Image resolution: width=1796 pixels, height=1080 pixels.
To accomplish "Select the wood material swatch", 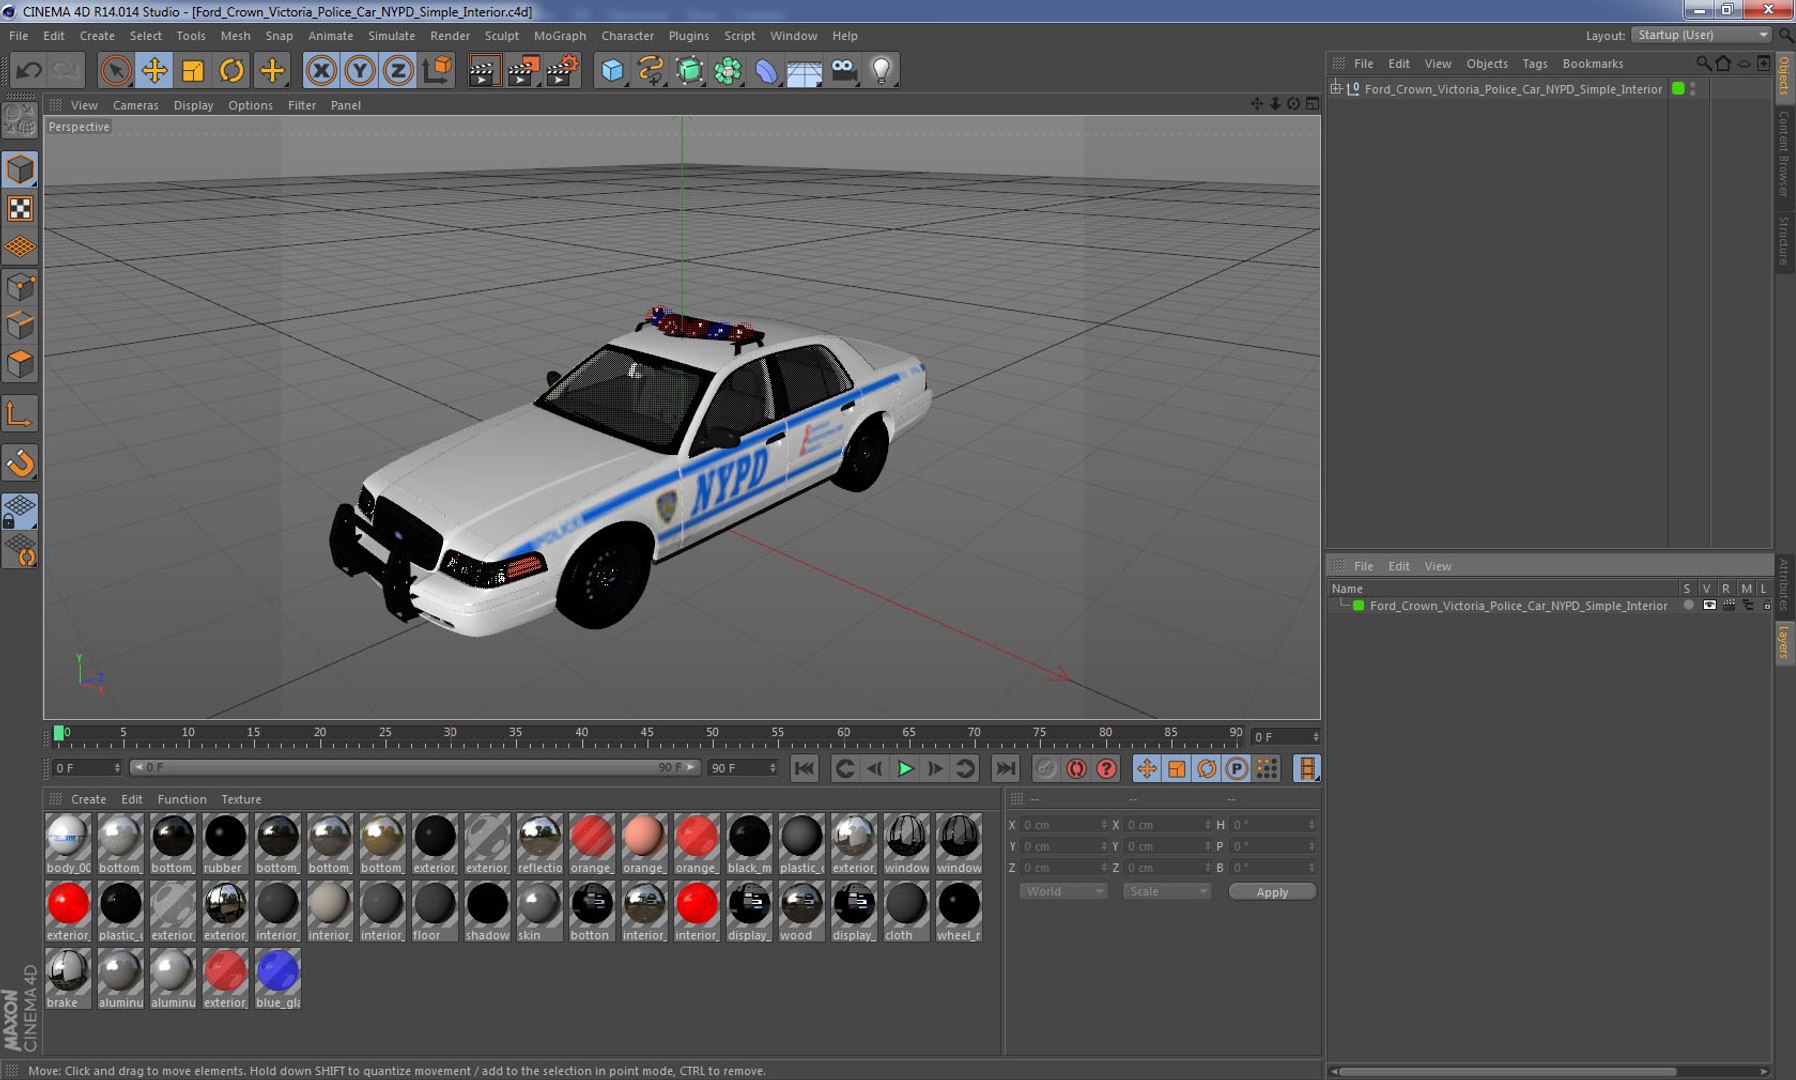I will tap(801, 911).
